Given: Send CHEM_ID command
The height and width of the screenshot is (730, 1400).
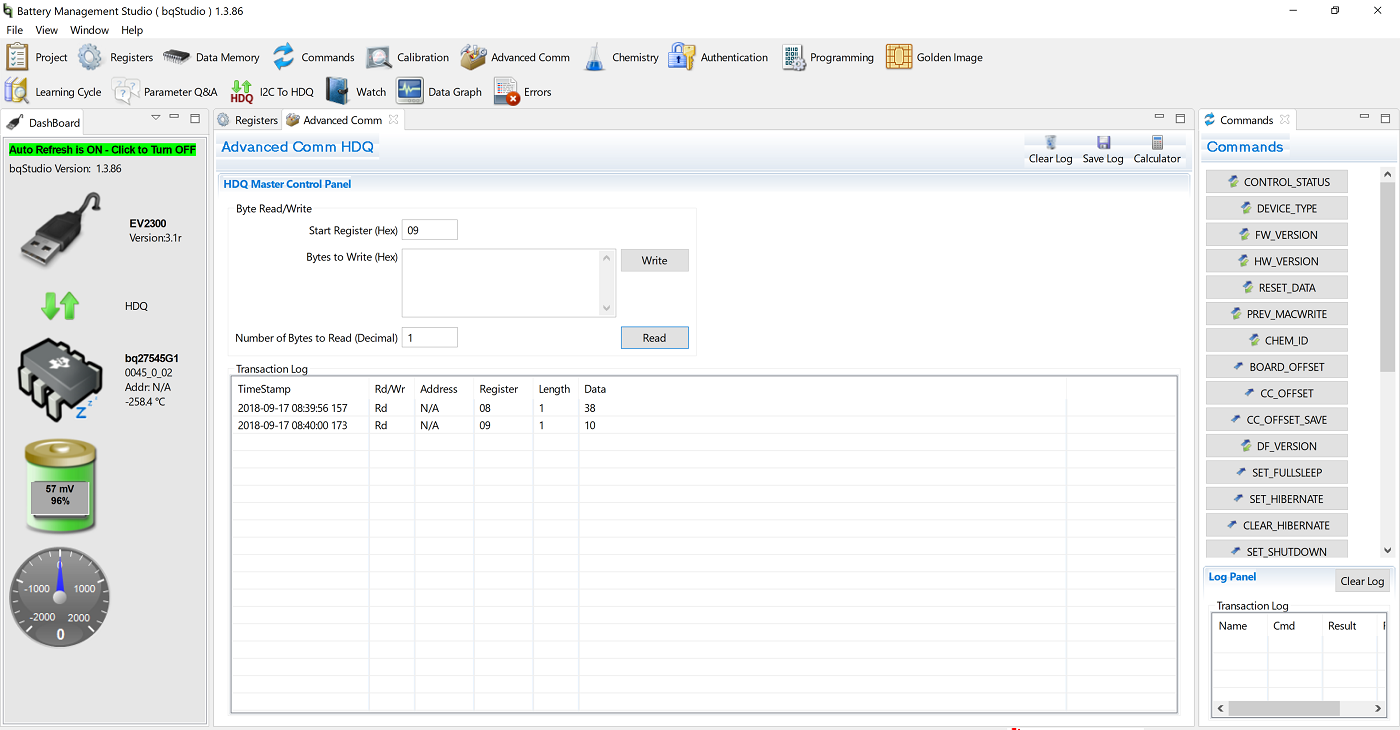Looking at the screenshot, I should click(x=1277, y=340).
